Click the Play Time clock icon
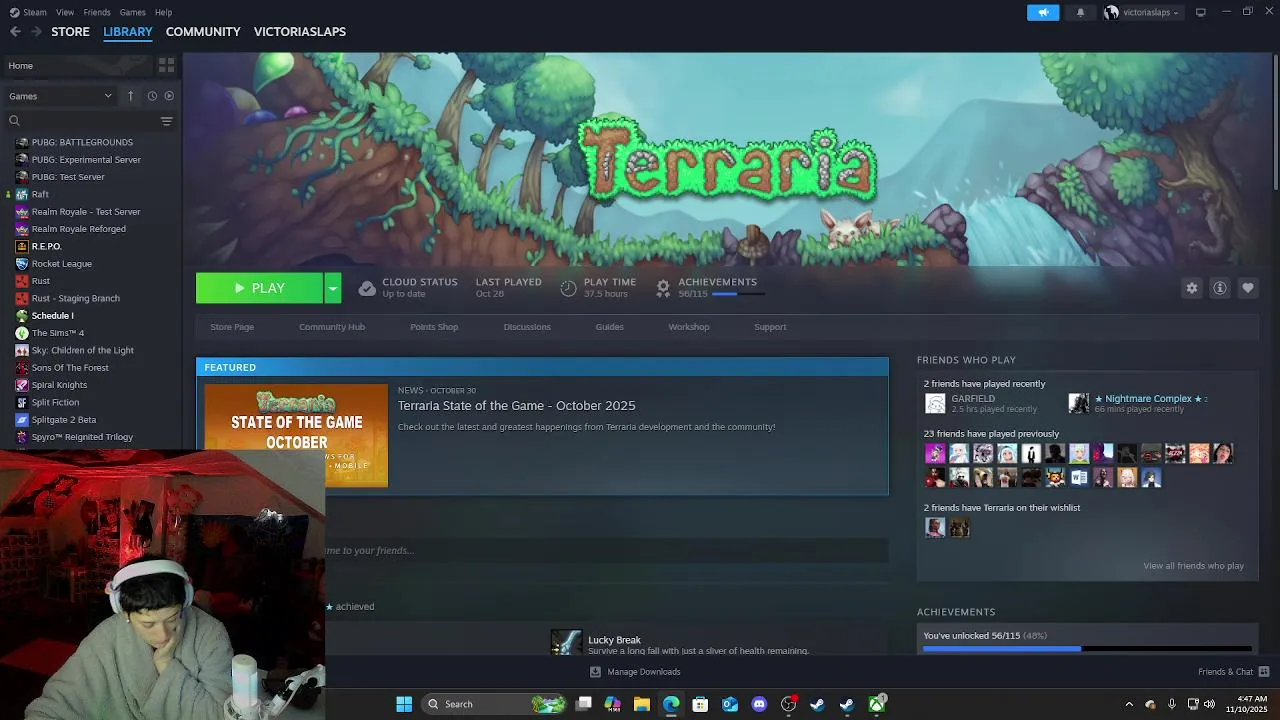The image size is (1280, 720). tap(568, 288)
